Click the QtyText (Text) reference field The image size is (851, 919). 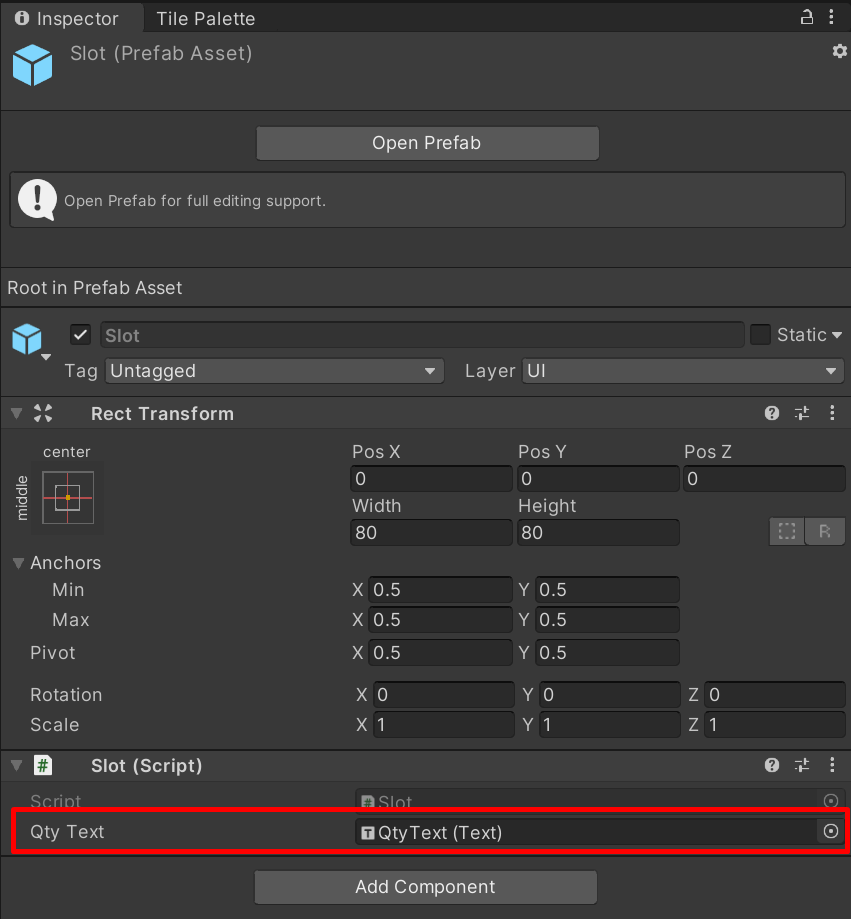point(586,832)
